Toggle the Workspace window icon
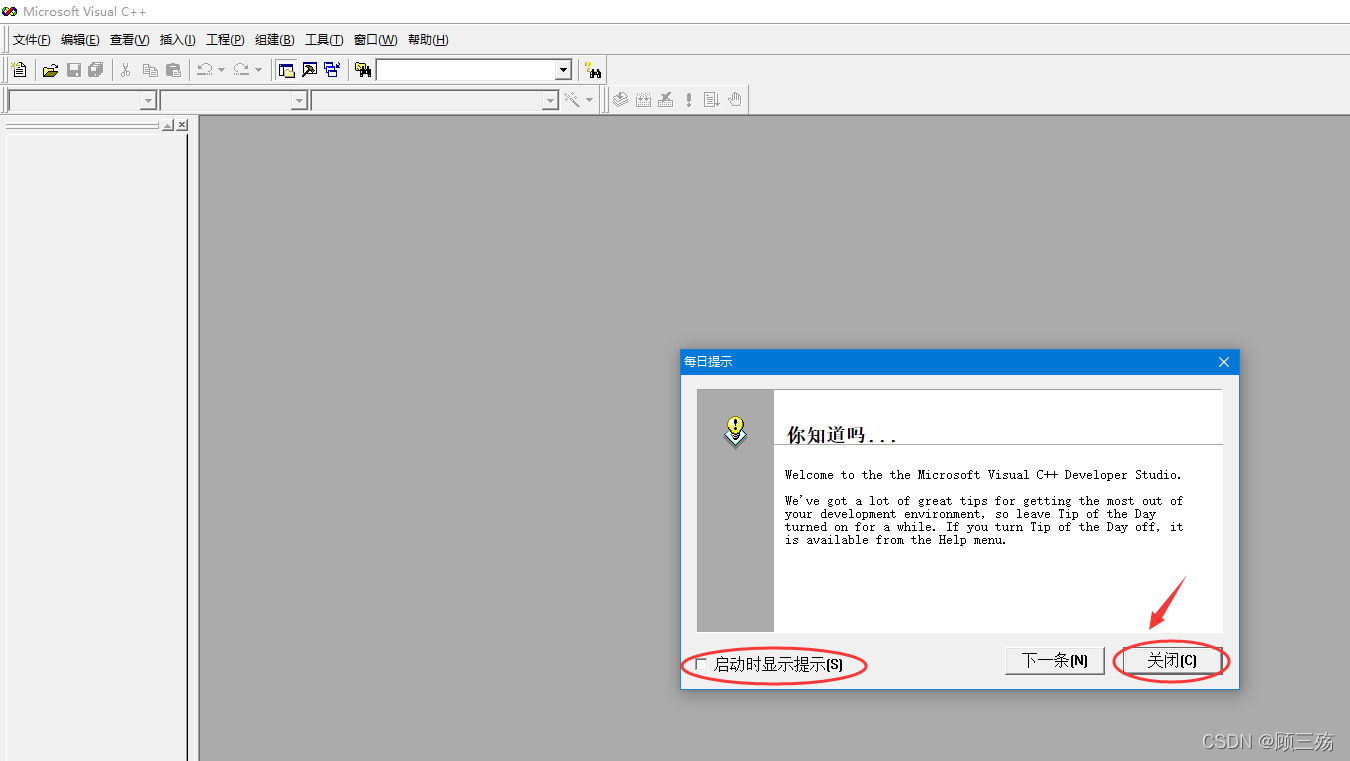The image size is (1350, 761). [286, 70]
